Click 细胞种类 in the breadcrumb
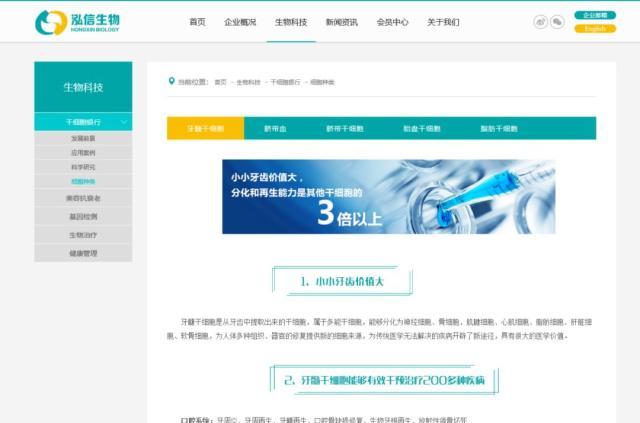The height and width of the screenshot is (423, 640). (322, 82)
